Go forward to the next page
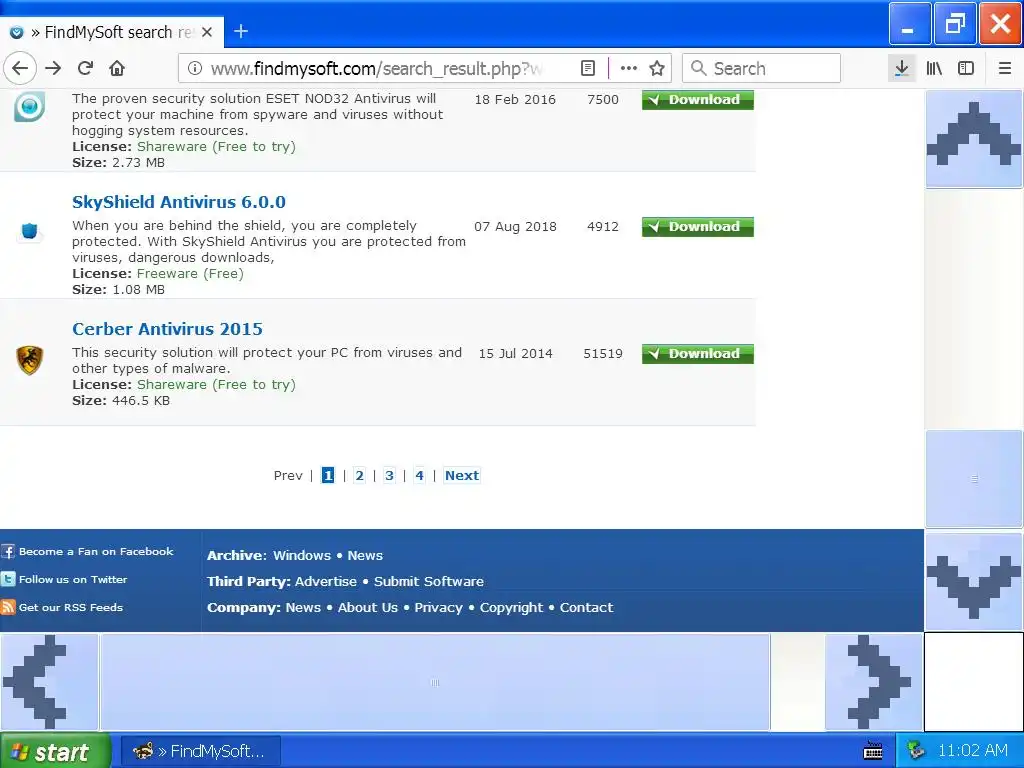 pos(53,68)
